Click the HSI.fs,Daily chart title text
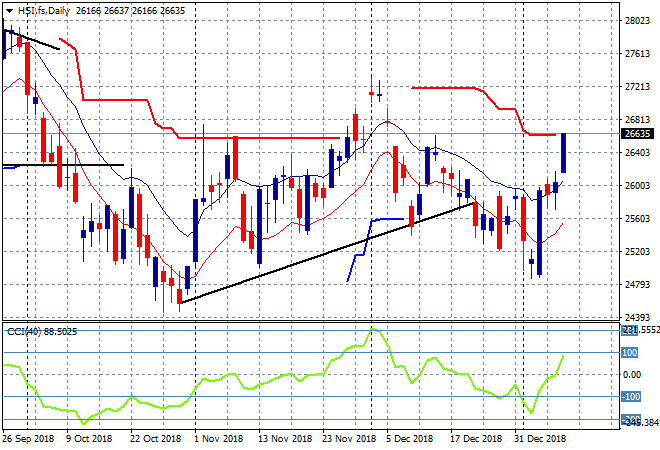This screenshot has width=660, height=450. tap(44, 11)
